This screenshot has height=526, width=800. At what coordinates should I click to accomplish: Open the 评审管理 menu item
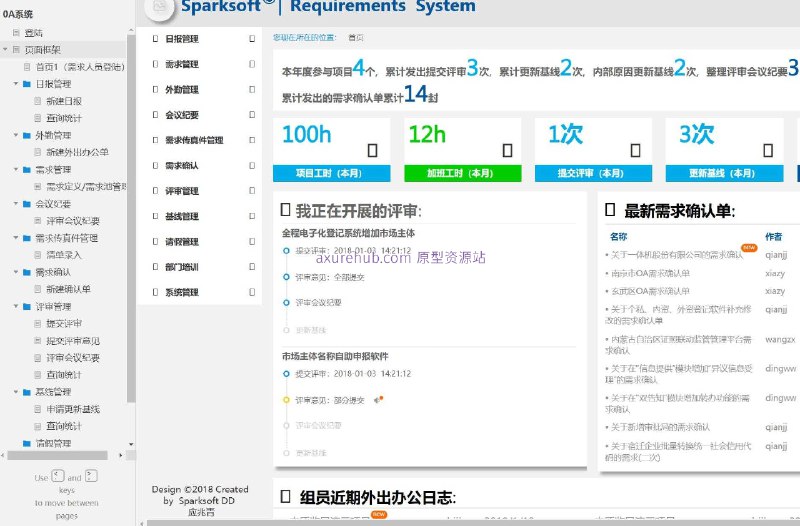(x=182, y=191)
